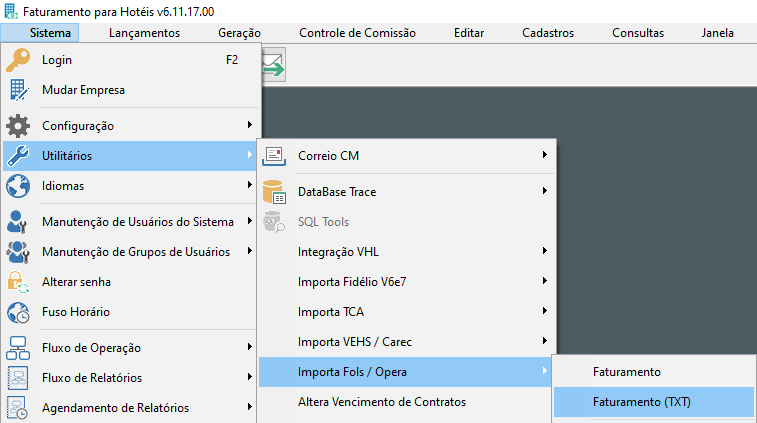
Task: Open the Cadastros menu
Action: click(x=548, y=33)
